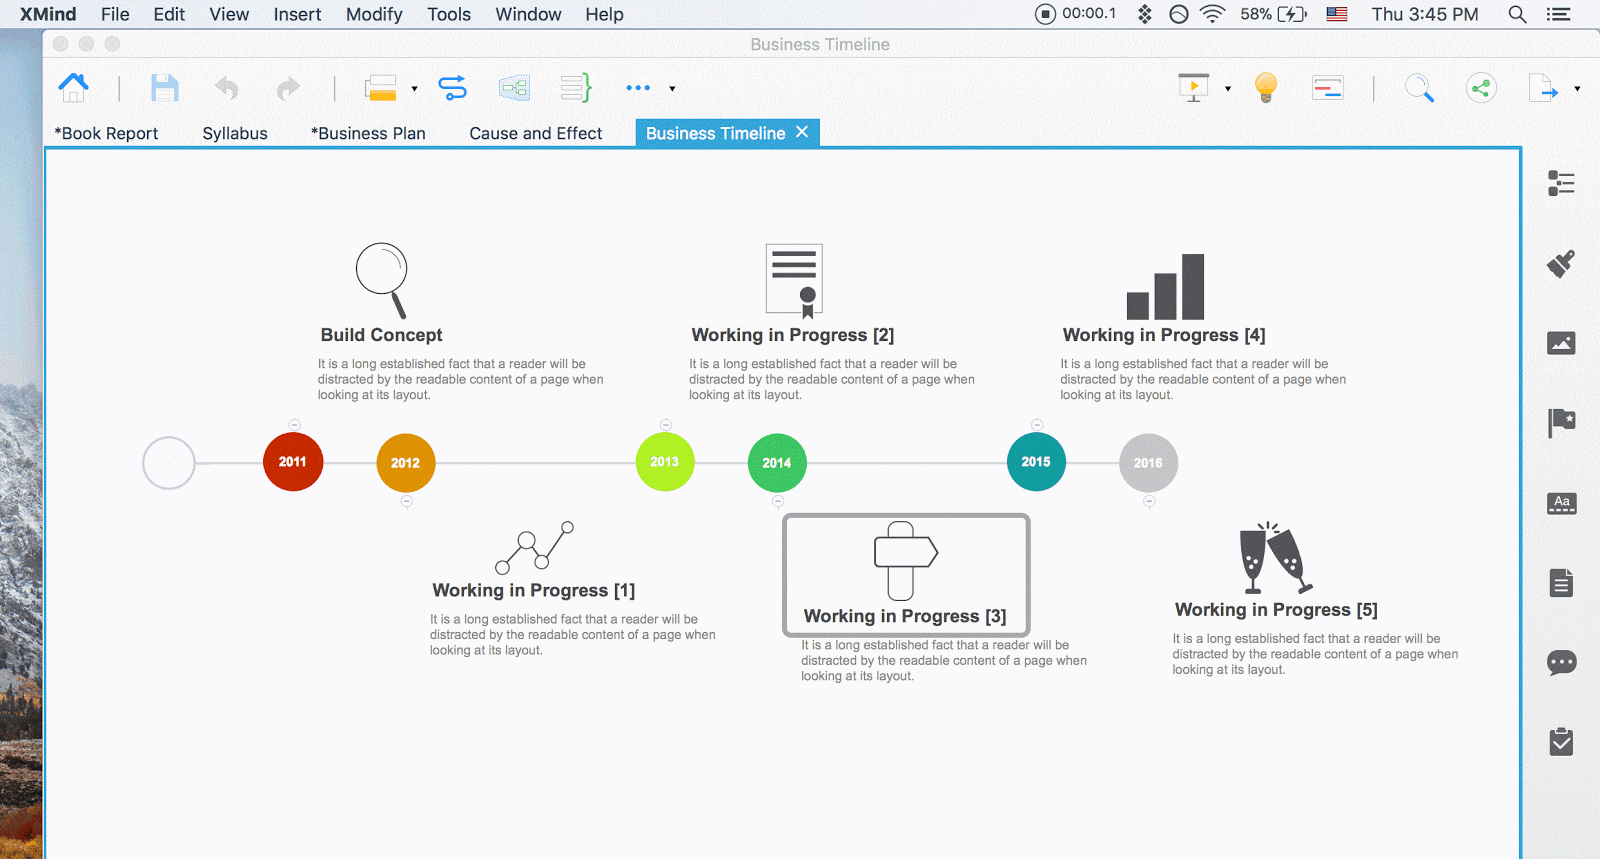Collapse the branch below the 2014 node
Viewport: 1600px width, 859px height.
[x=778, y=502]
